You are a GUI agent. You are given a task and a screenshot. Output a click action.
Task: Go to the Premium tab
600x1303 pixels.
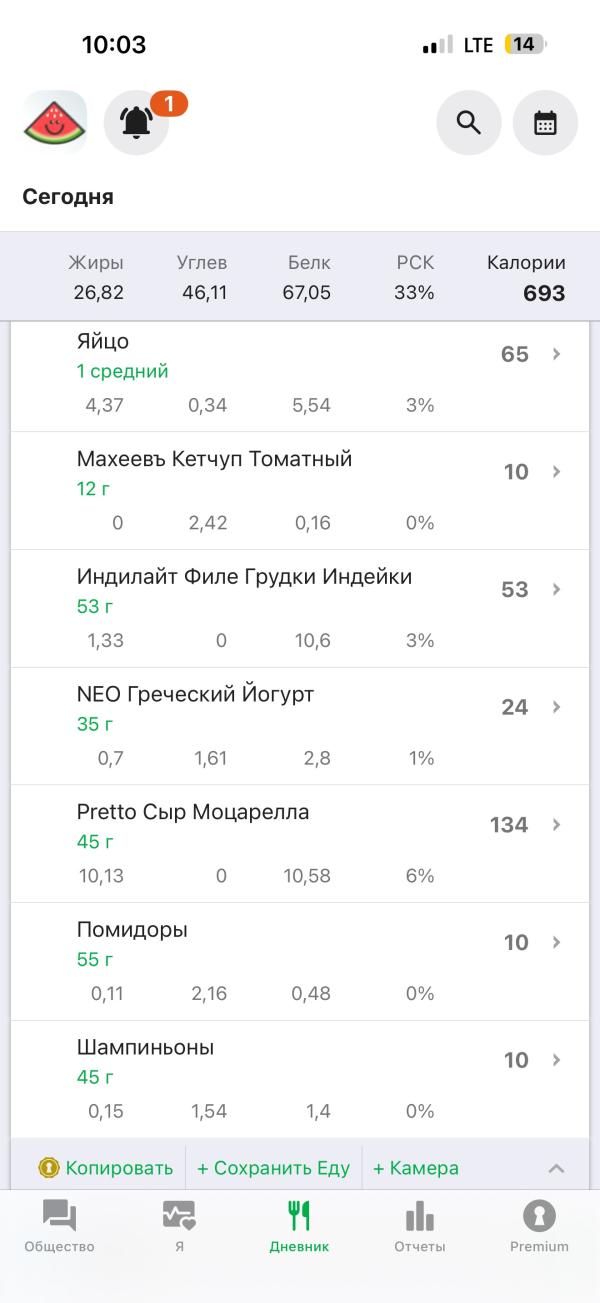[x=539, y=1226]
